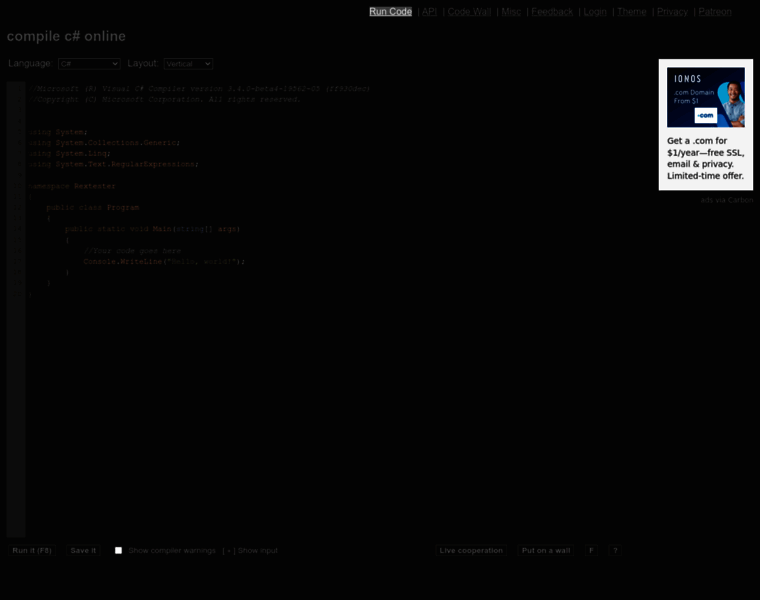Expand the Language dropdown showing C#

point(89,64)
